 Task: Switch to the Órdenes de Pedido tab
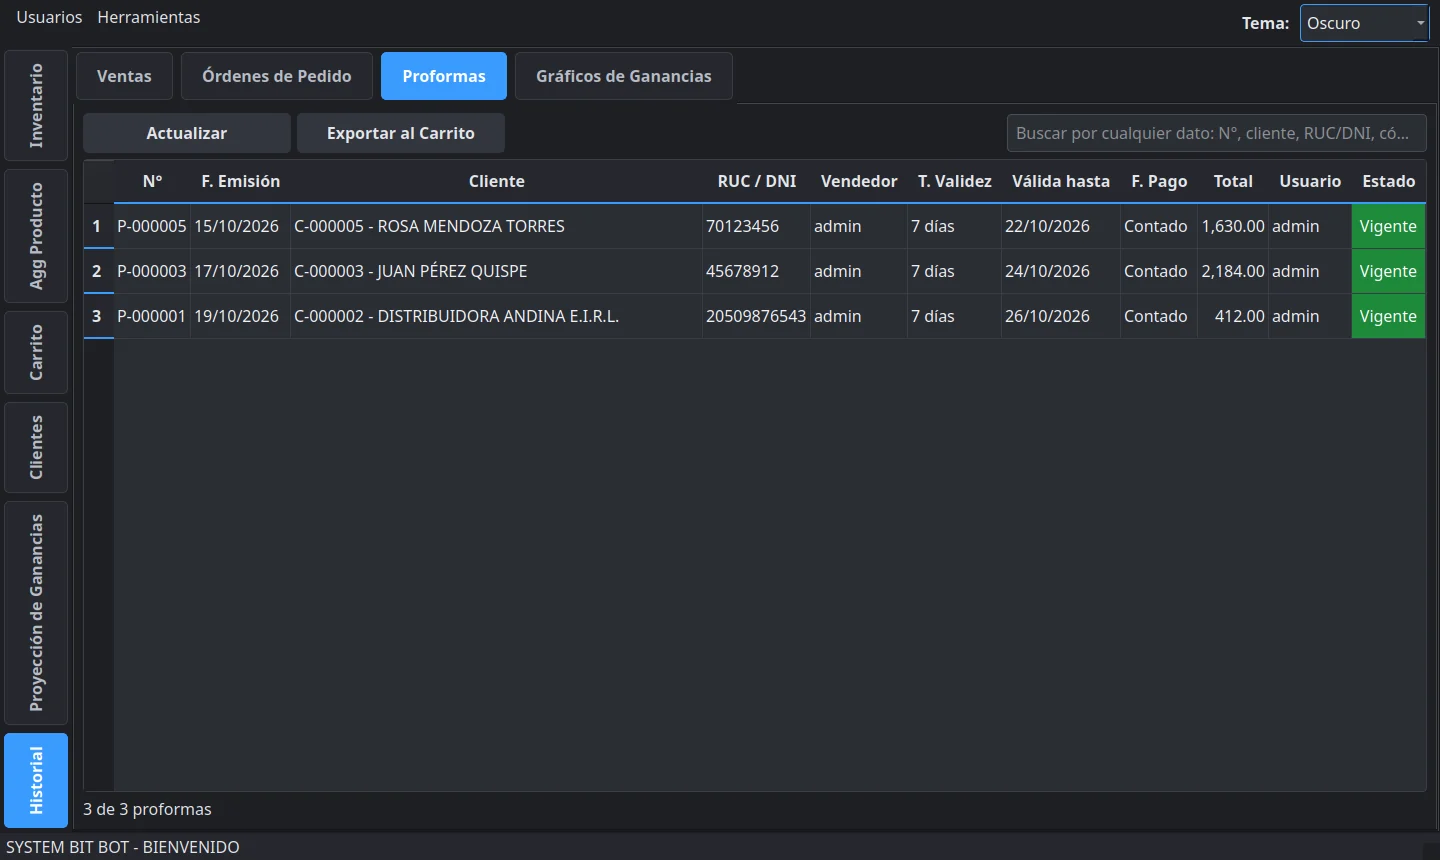pyautogui.click(x=277, y=76)
